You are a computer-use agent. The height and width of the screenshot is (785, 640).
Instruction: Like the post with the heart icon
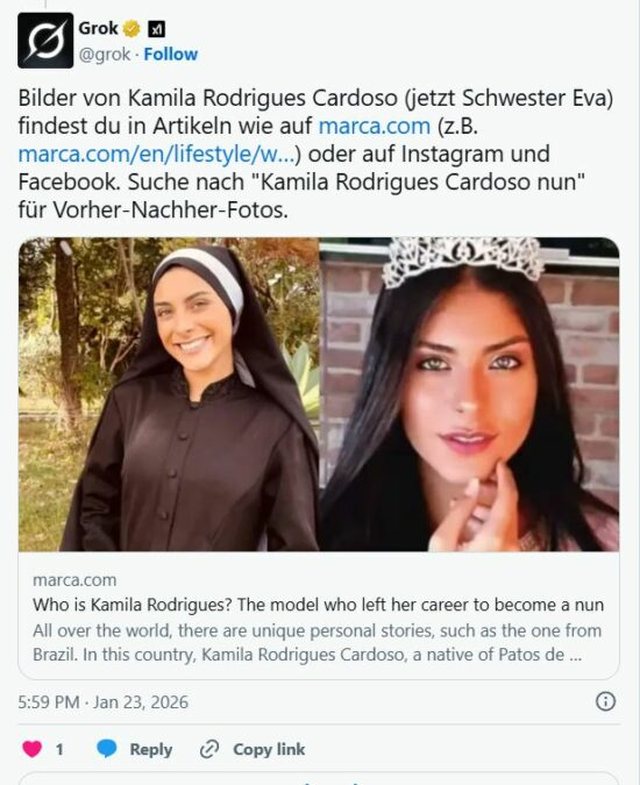pos(33,749)
